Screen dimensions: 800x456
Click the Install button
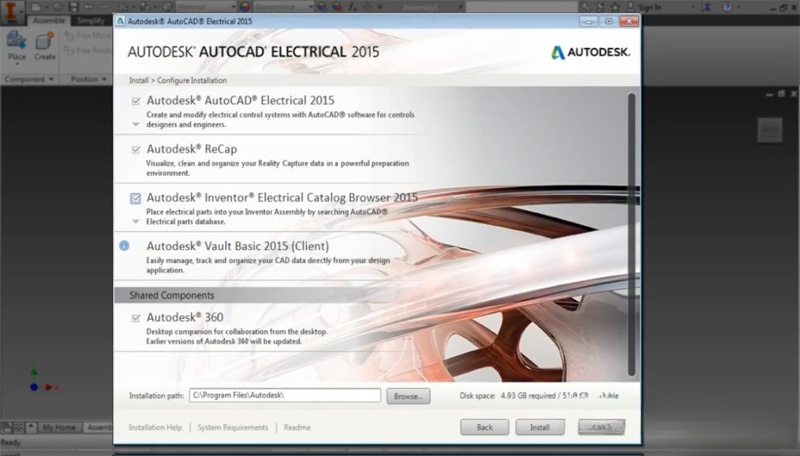(540, 427)
